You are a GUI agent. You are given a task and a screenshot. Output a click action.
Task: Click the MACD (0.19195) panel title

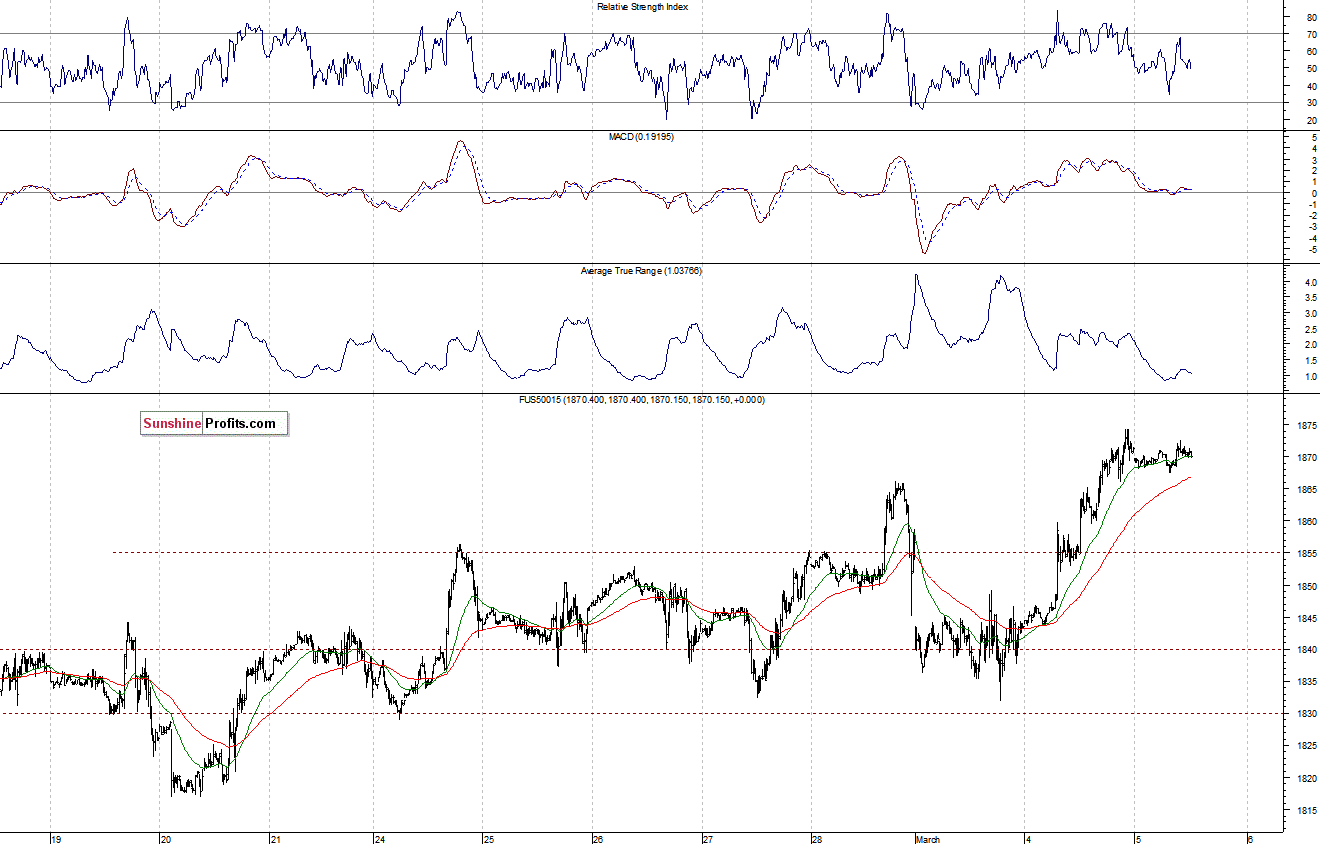click(x=642, y=137)
